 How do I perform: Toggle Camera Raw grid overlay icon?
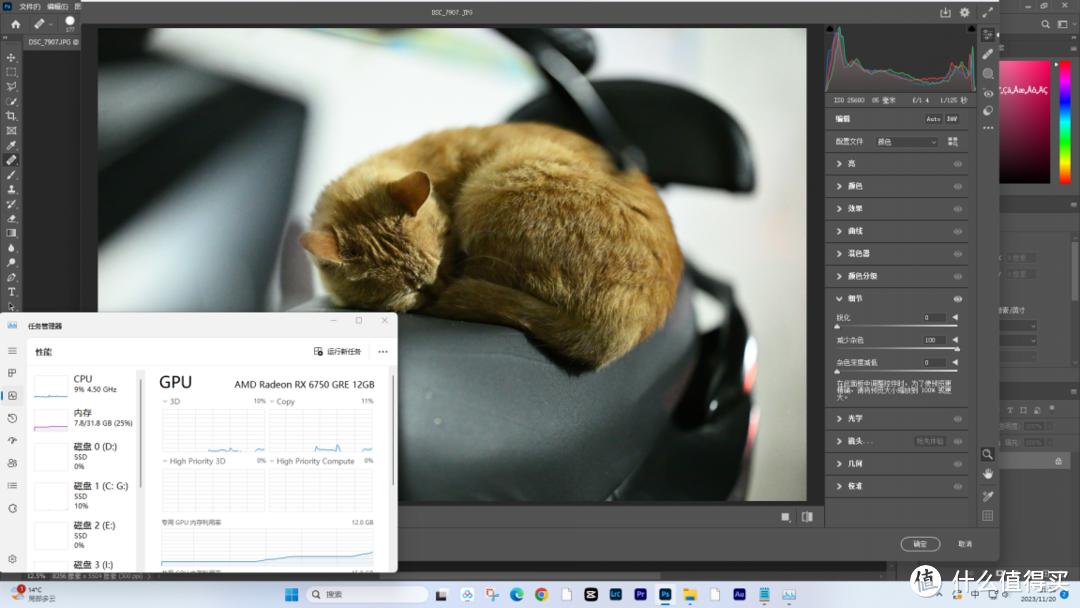(987, 516)
